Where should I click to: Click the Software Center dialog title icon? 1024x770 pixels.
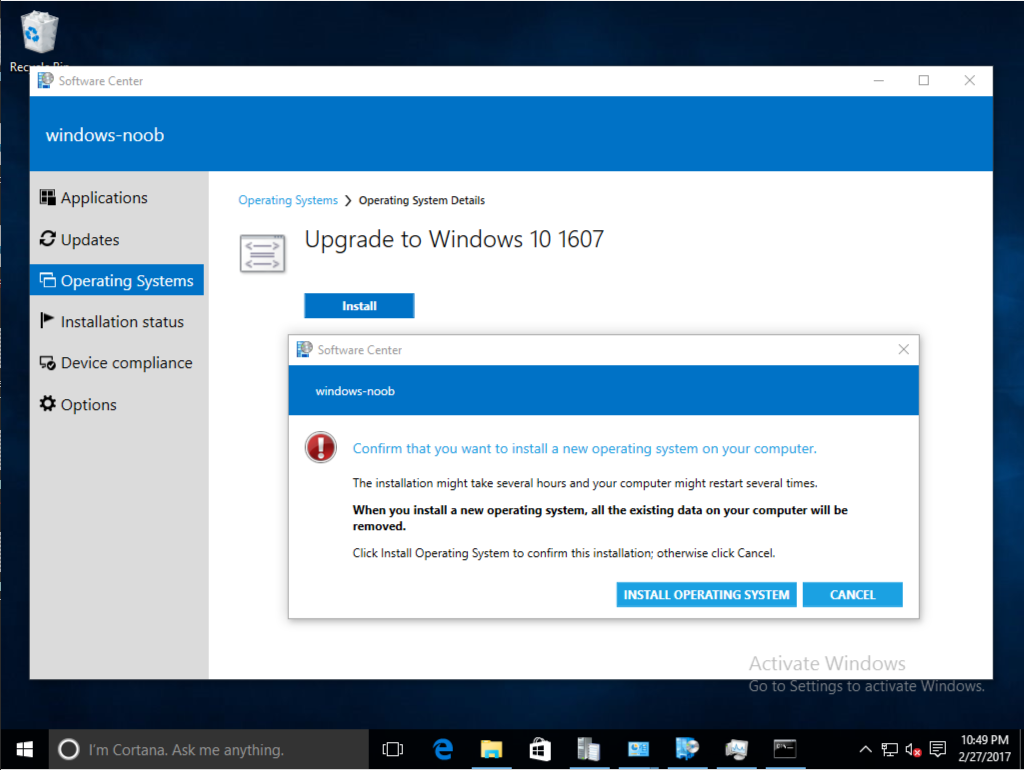304,349
